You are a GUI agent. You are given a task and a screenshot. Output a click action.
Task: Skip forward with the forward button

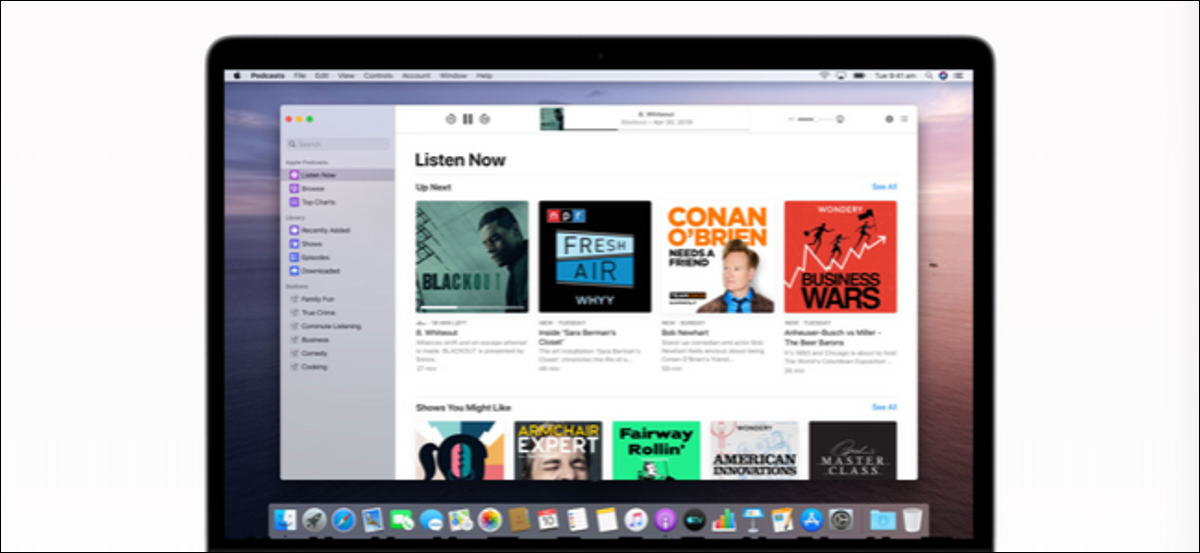pos(484,119)
